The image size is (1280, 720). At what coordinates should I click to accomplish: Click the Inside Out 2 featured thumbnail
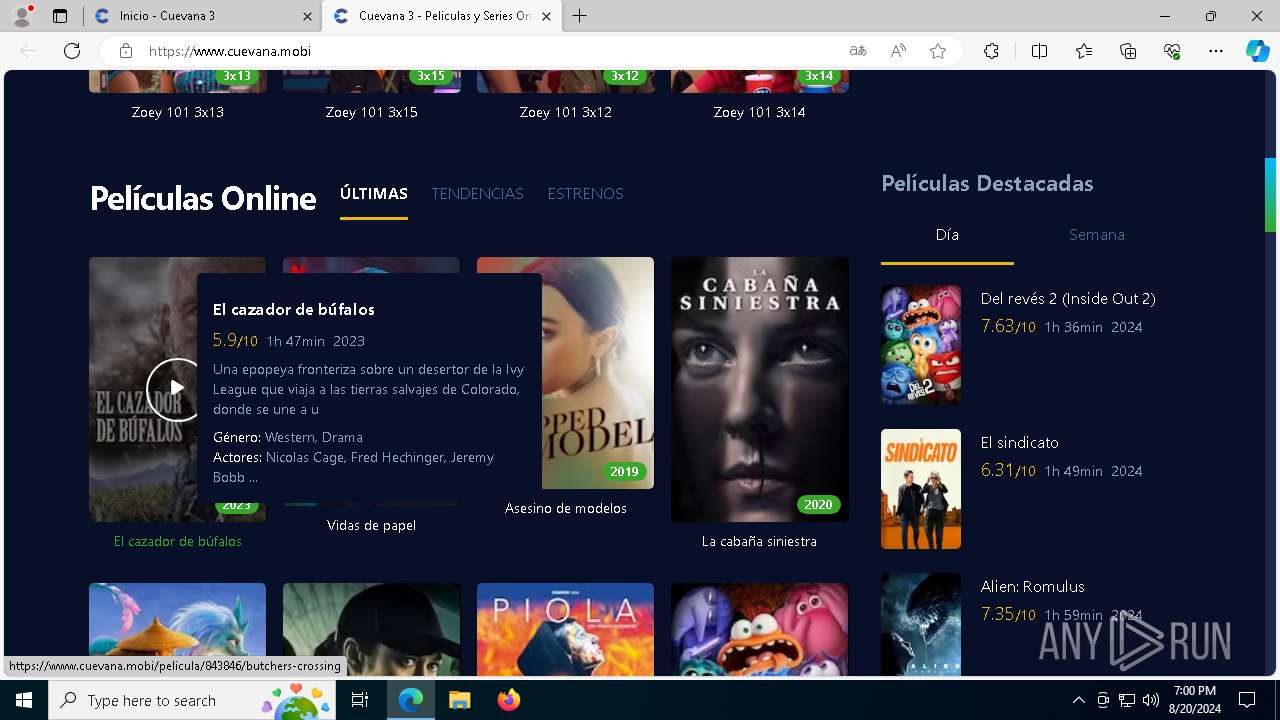[x=921, y=345]
